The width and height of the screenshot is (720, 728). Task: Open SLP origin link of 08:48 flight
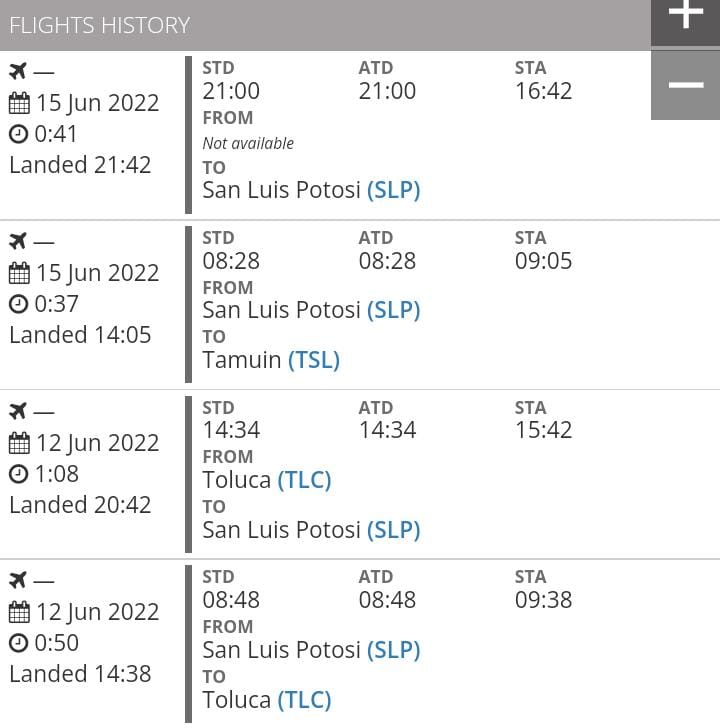[x=394, y=650]
